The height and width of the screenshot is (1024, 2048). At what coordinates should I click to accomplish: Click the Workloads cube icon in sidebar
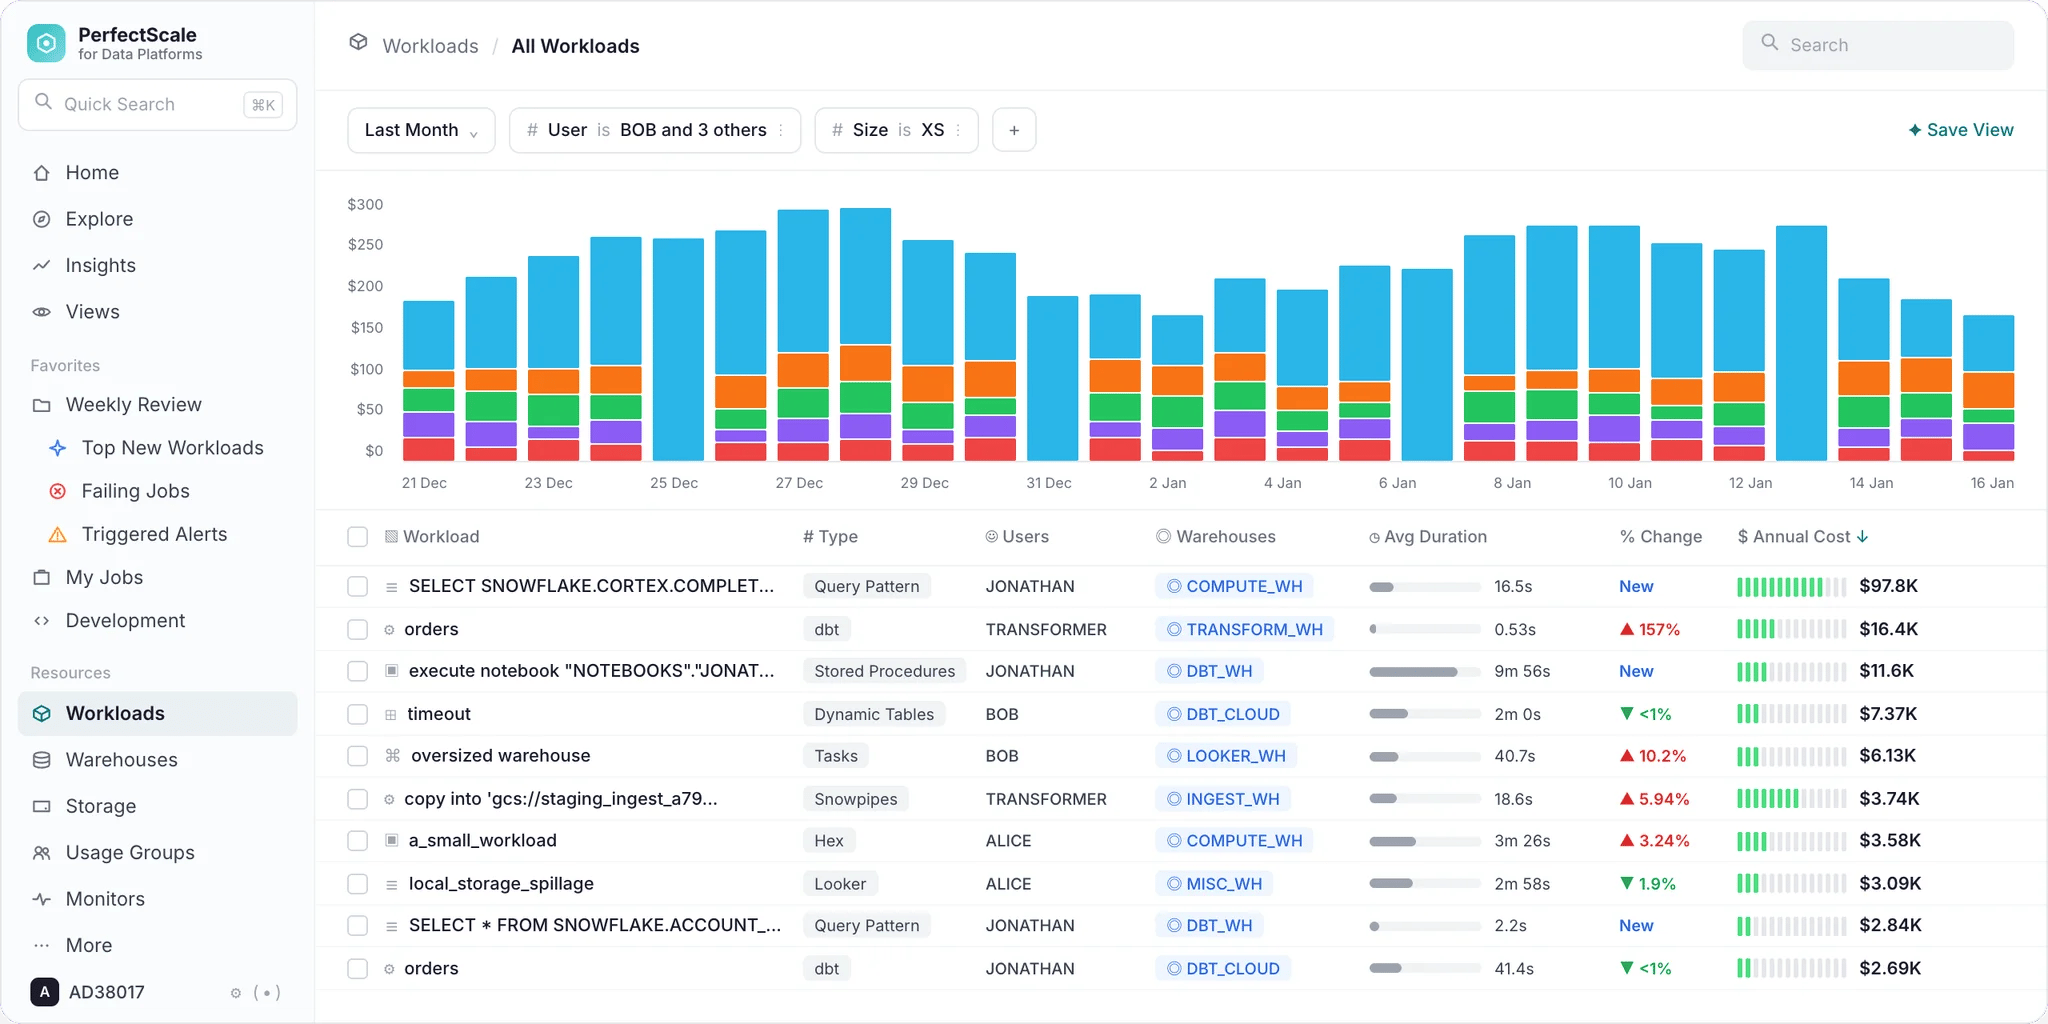click(41, 714)
